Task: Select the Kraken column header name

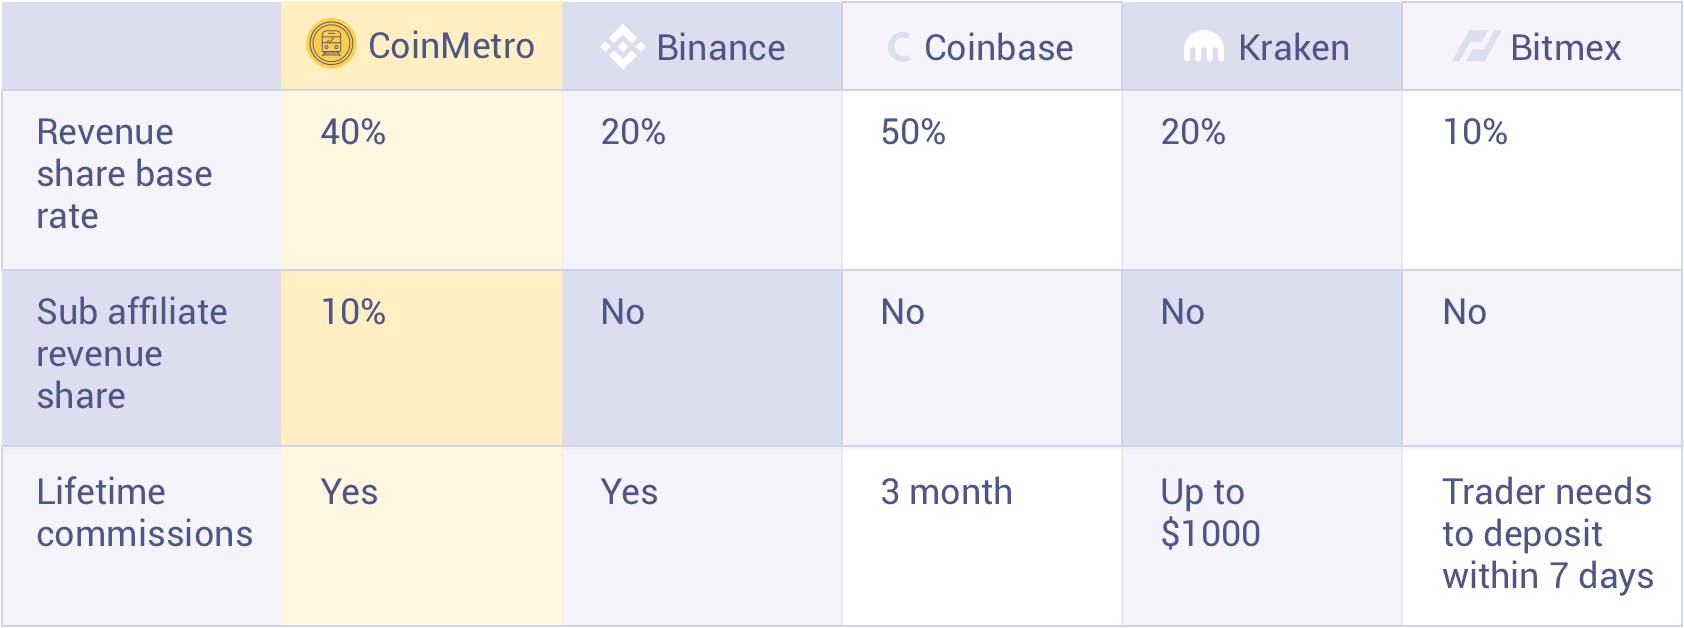Action: 1293,48
